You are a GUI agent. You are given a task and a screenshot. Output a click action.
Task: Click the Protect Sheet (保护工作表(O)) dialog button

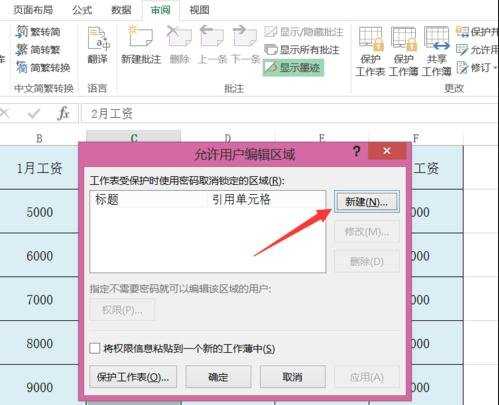133,377
